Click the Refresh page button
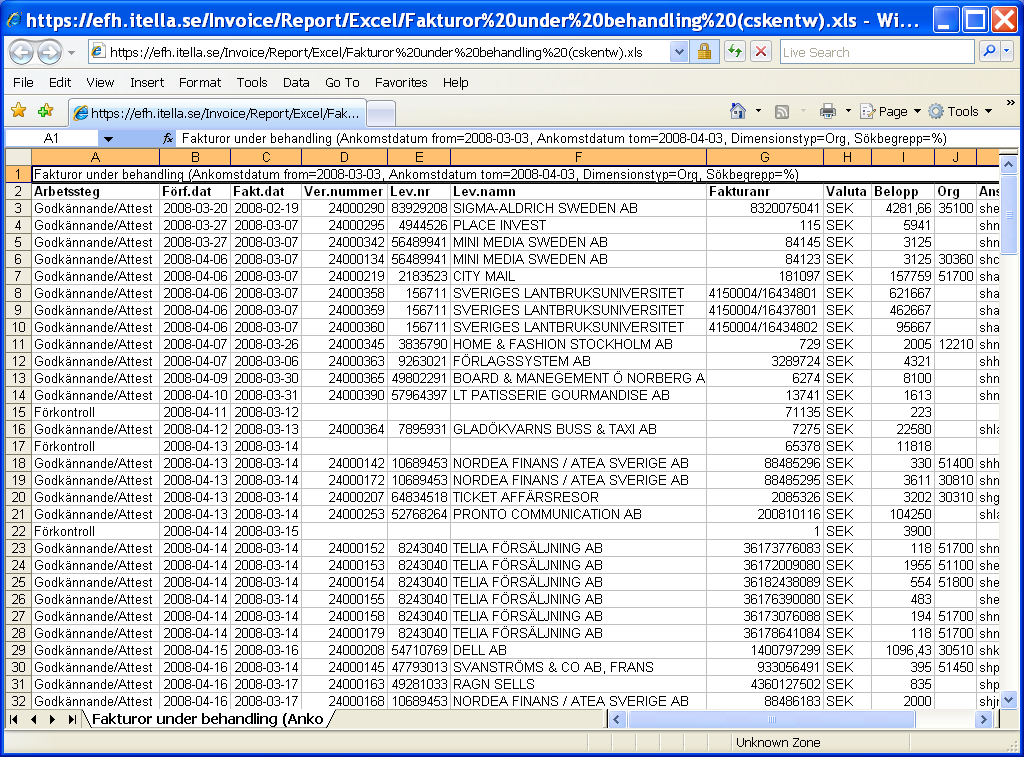The image size is (1024, 757). pyautogui.click(x=735, y=52)
